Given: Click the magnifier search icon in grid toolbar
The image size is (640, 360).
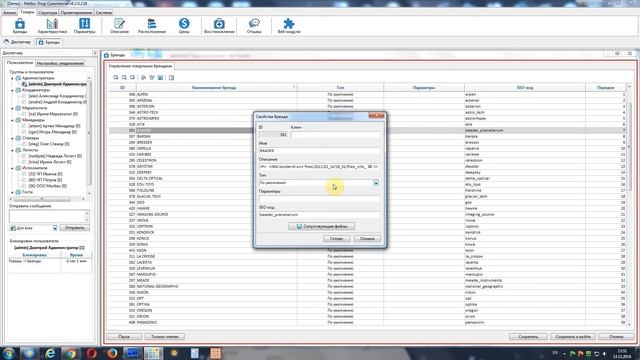Looking at the screenshot, I should click(x=124, y=78).
